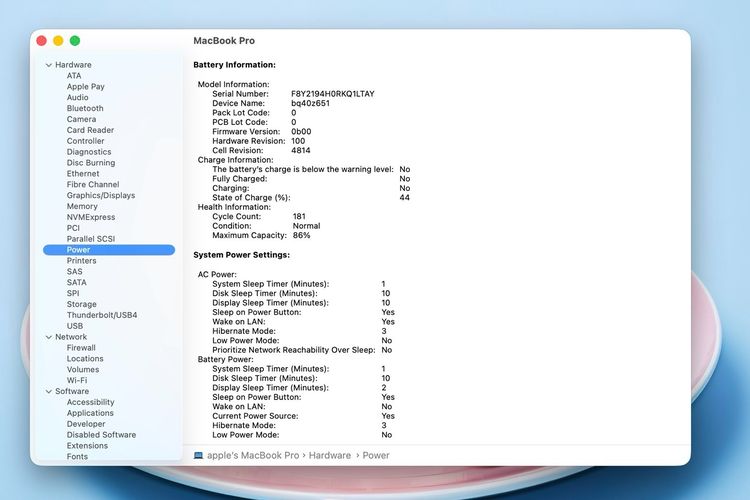Click the MacBook Pro window title
Image resolution: width=750 pixels, height=500 pixels.
pos(224,41)
